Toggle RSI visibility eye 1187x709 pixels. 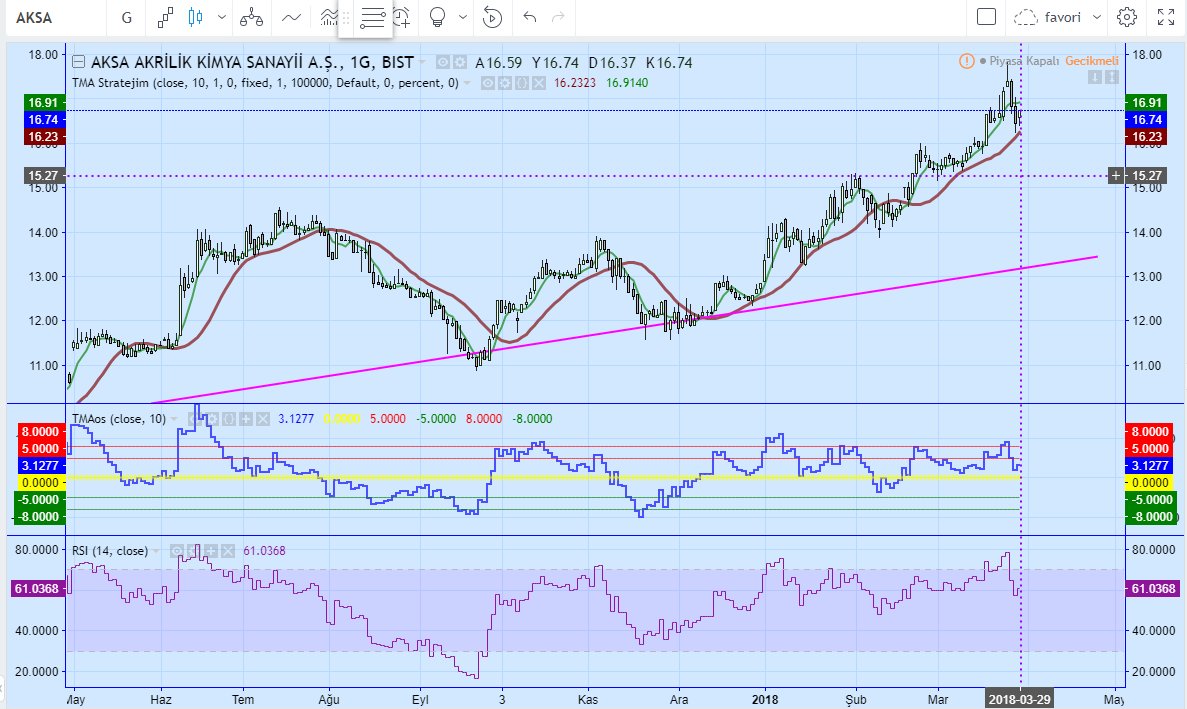point(176,551)
